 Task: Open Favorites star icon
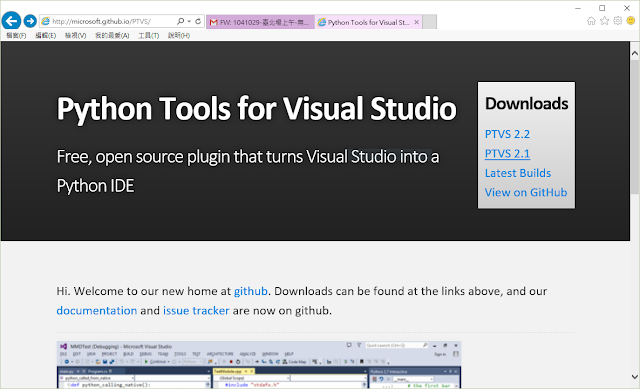604,21
